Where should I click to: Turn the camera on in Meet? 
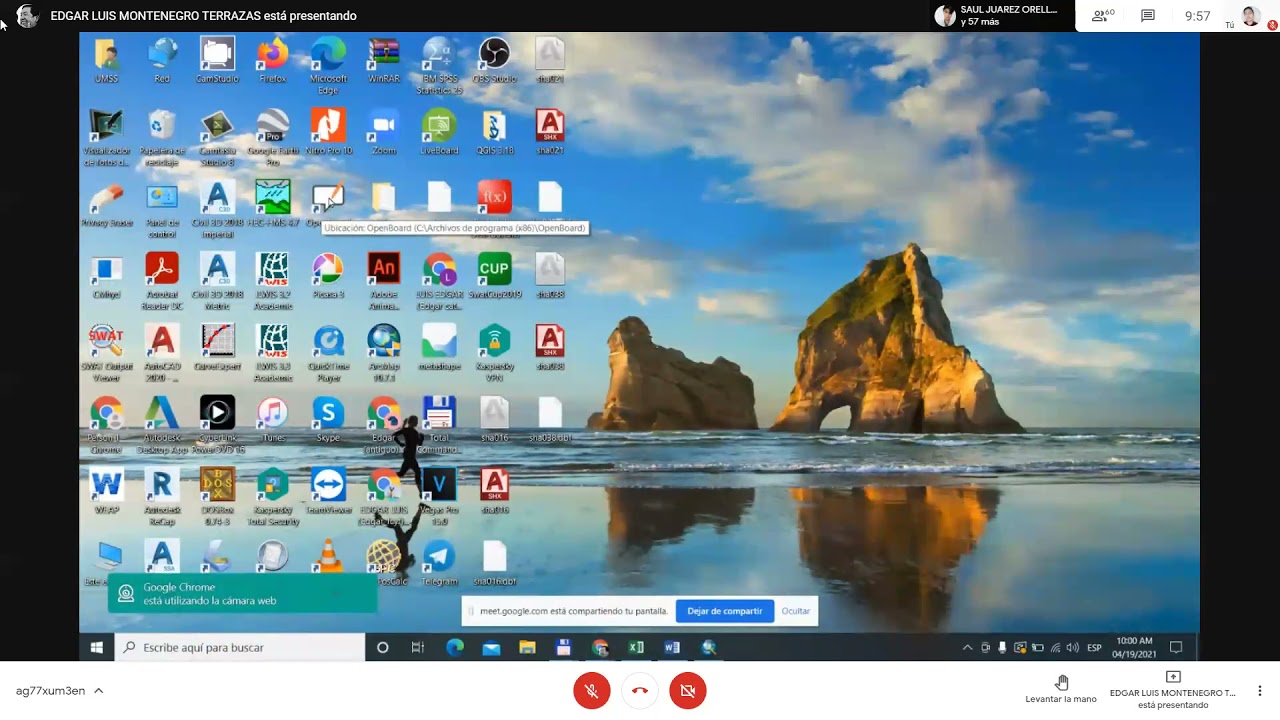point(688,690)
